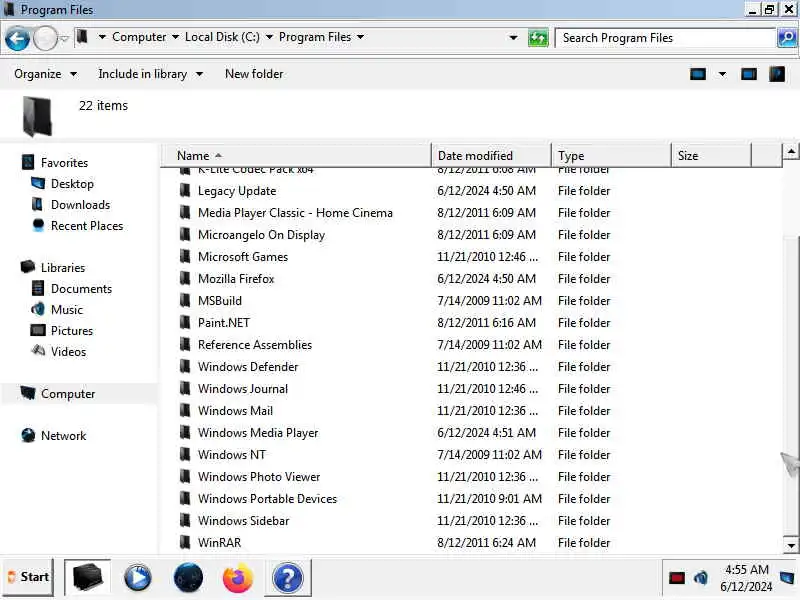This screenshot has width=800, height=600.
Task: Select Libraries in navigation pane
Action: point(63,268)
